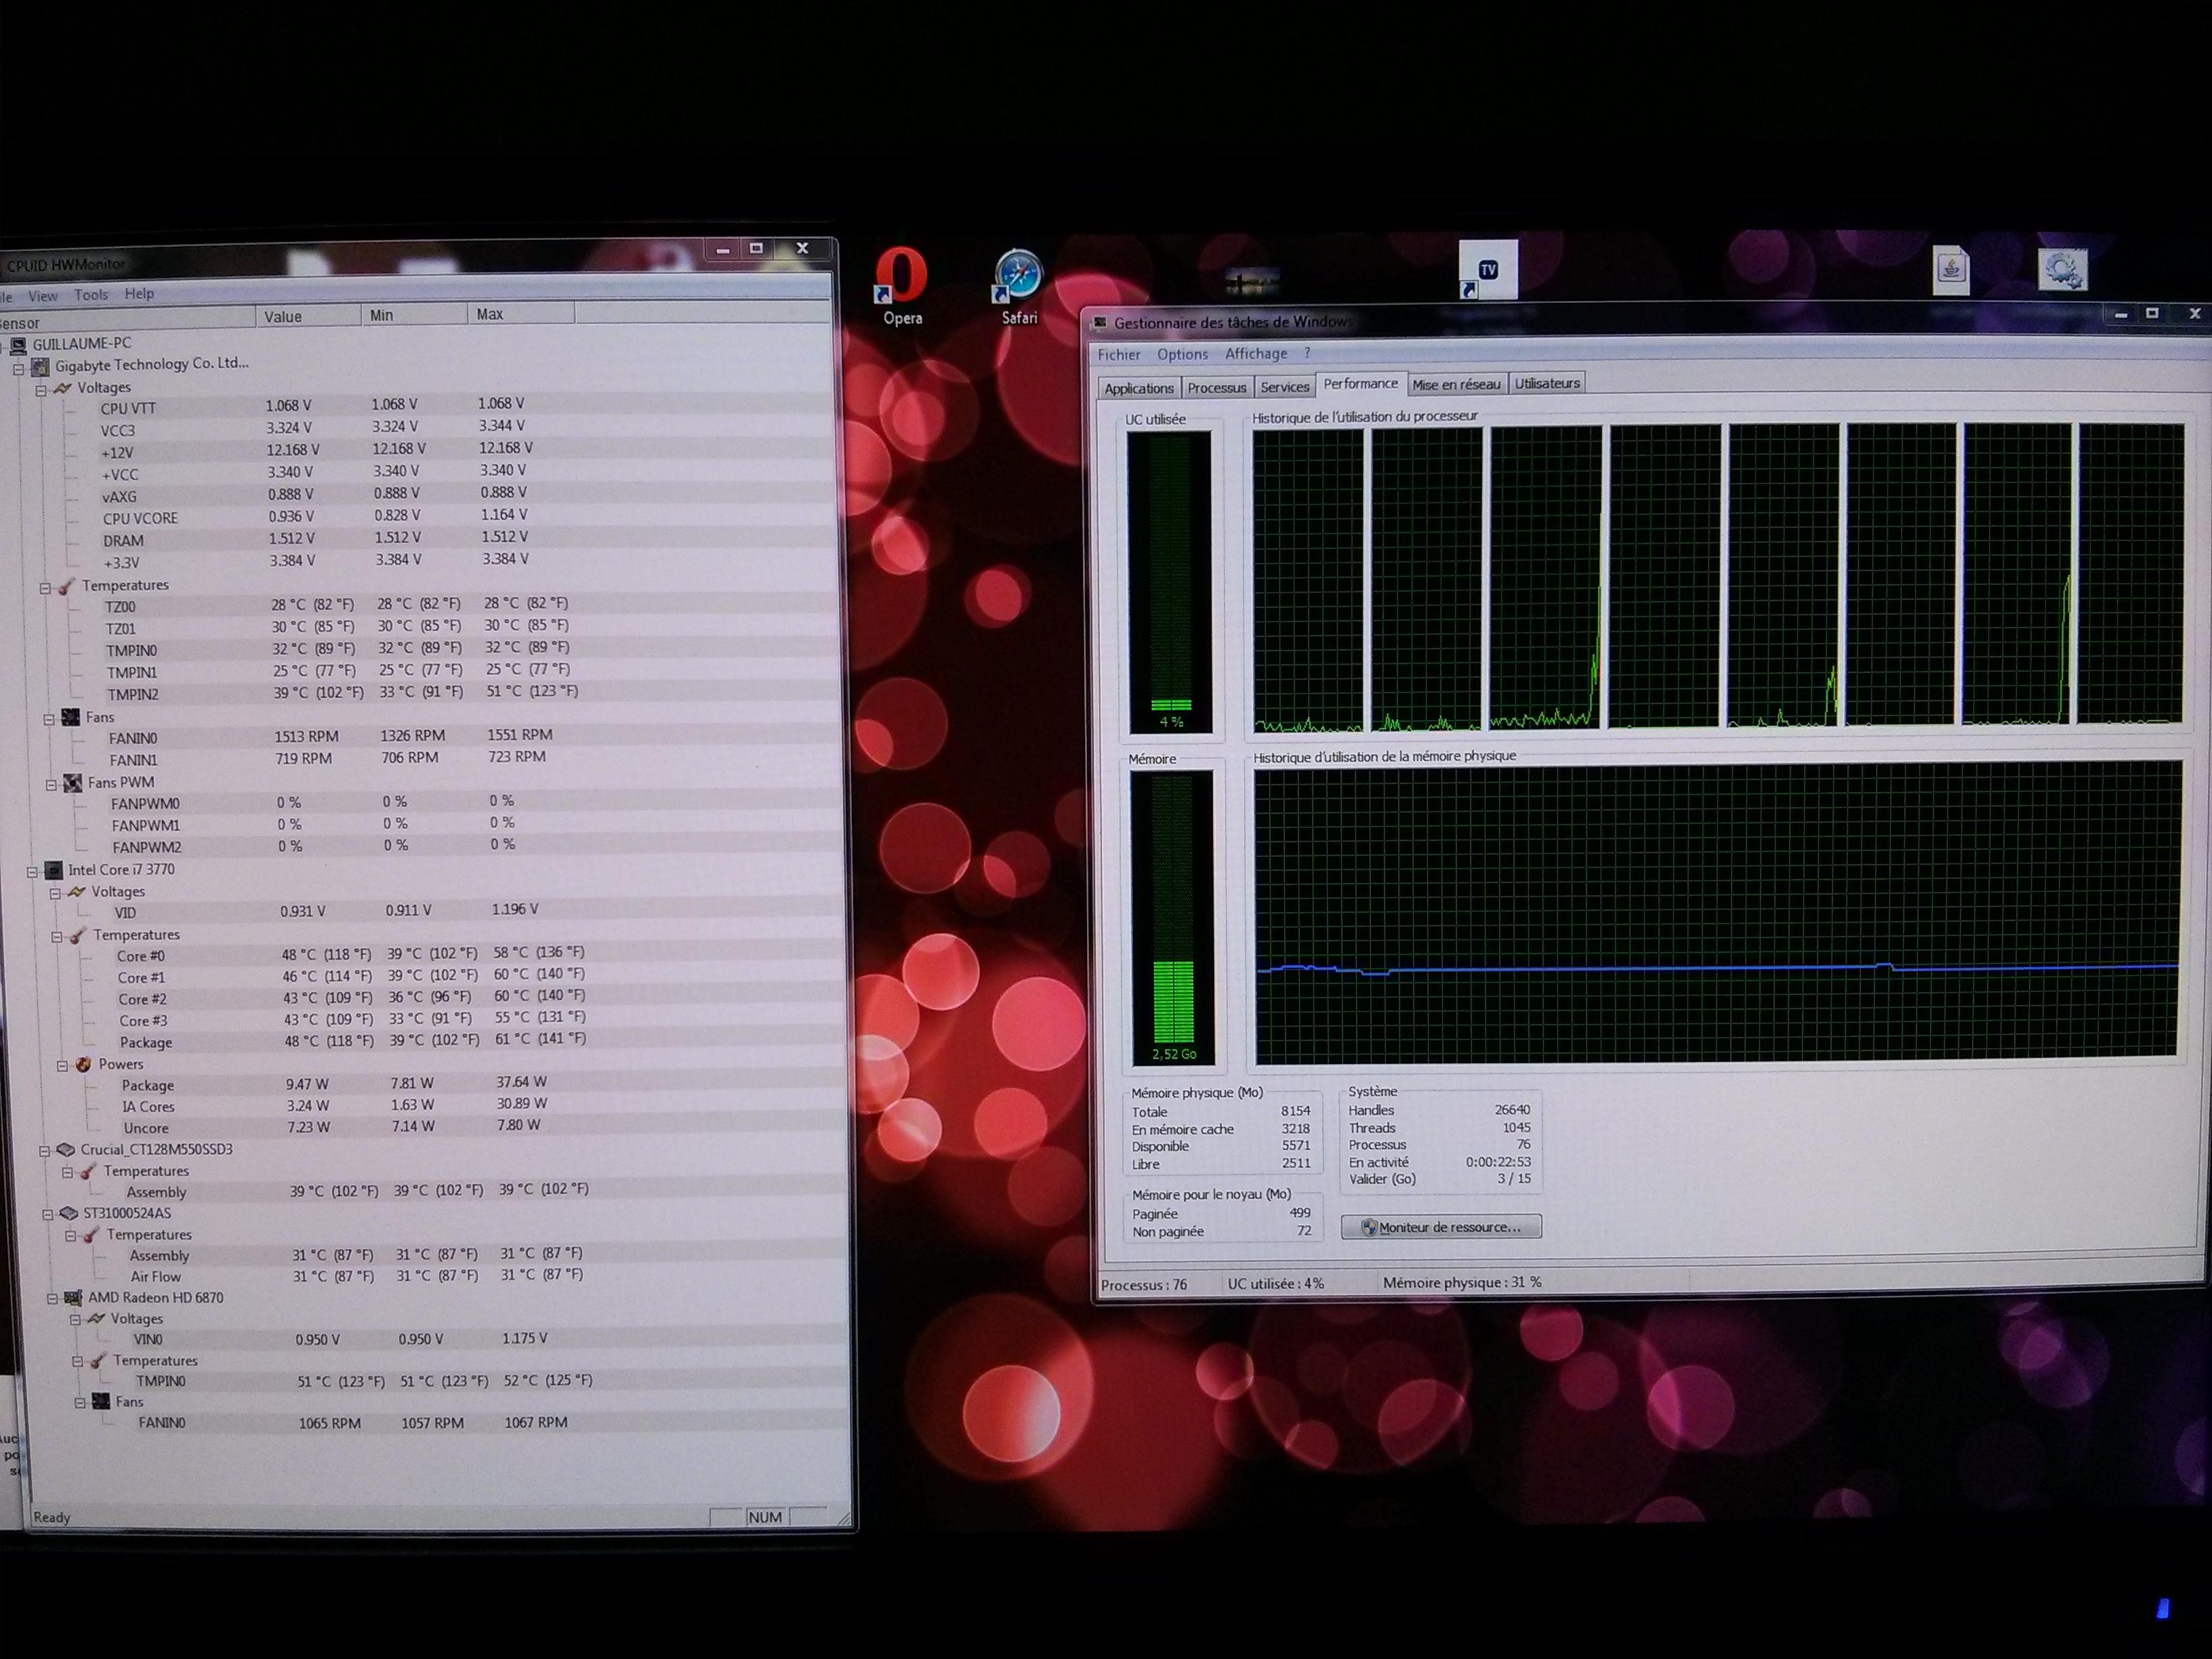Click the CPU Powers flame icon

[83, 1065]
